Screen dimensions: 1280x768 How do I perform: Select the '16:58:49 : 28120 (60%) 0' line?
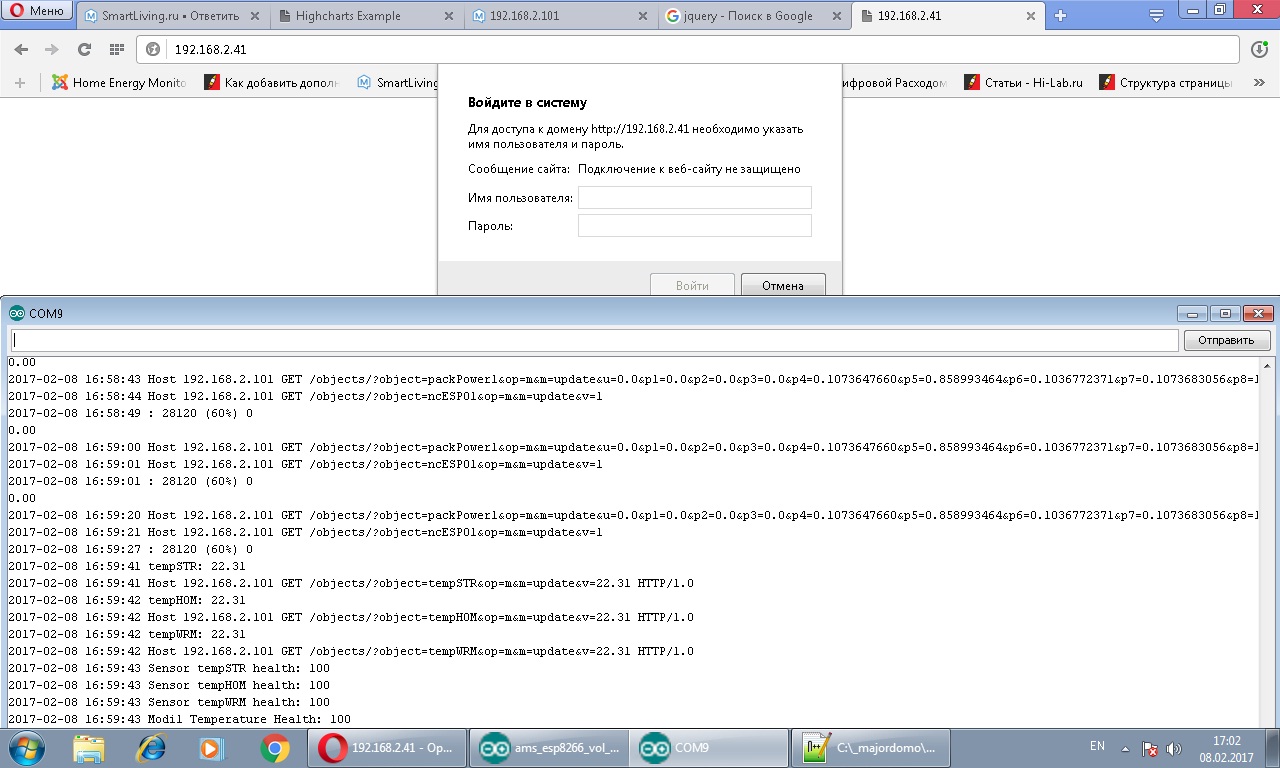pyautogui.click(x=131, y=413)
